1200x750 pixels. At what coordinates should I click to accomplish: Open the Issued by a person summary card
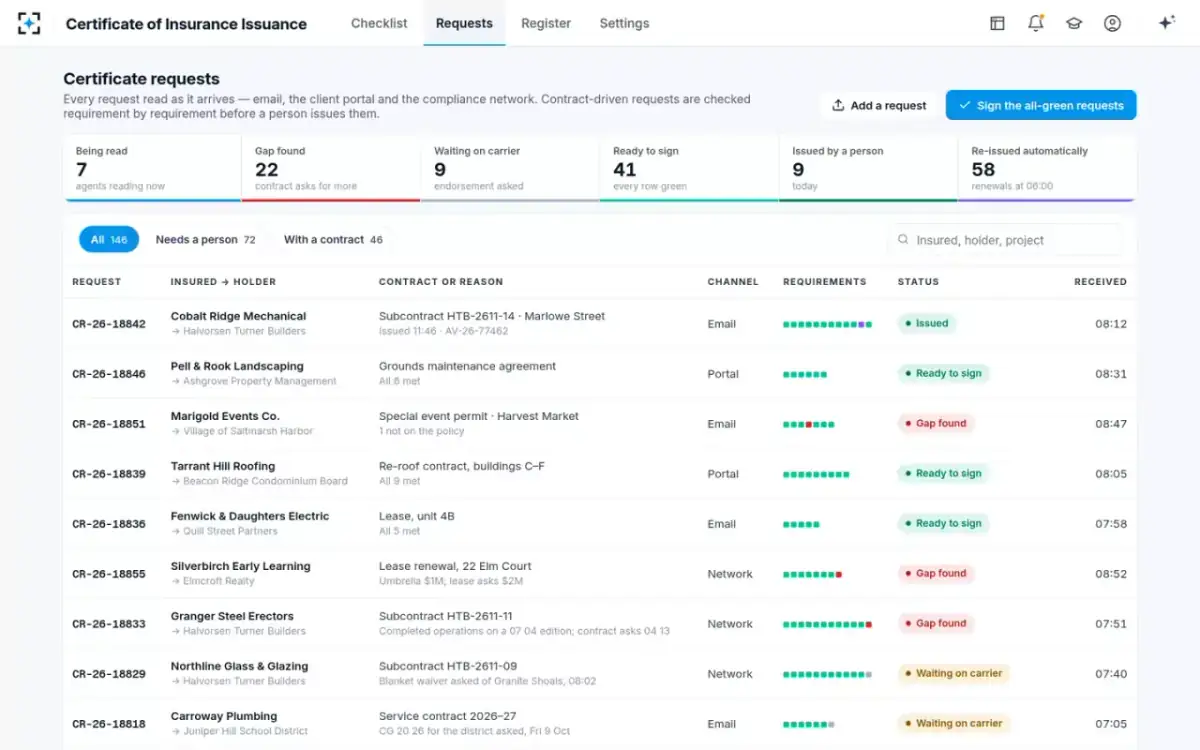868,168
